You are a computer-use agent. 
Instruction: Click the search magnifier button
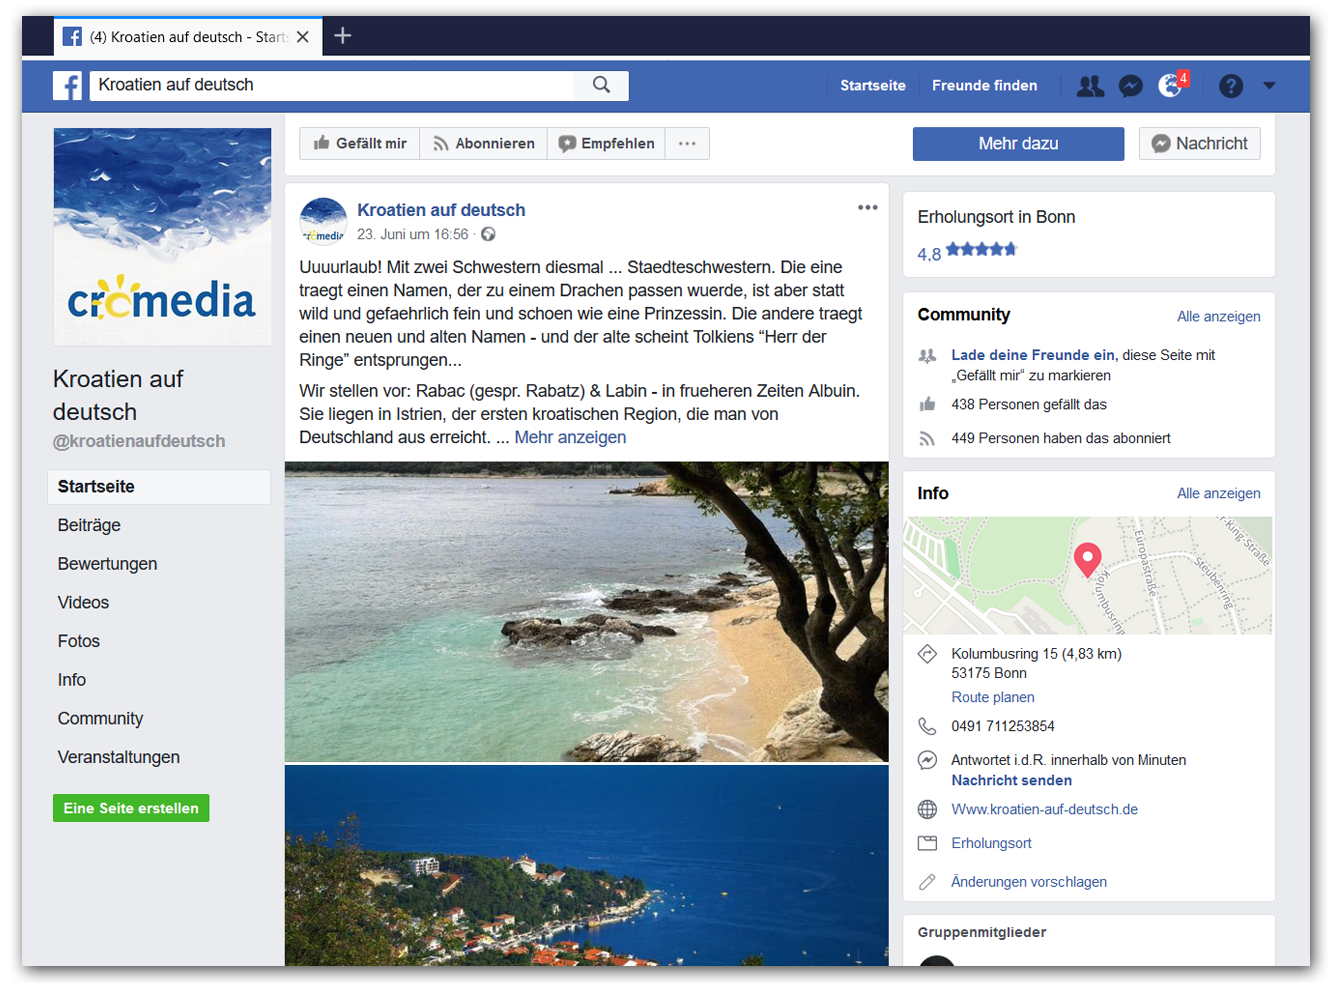point(601,85)
